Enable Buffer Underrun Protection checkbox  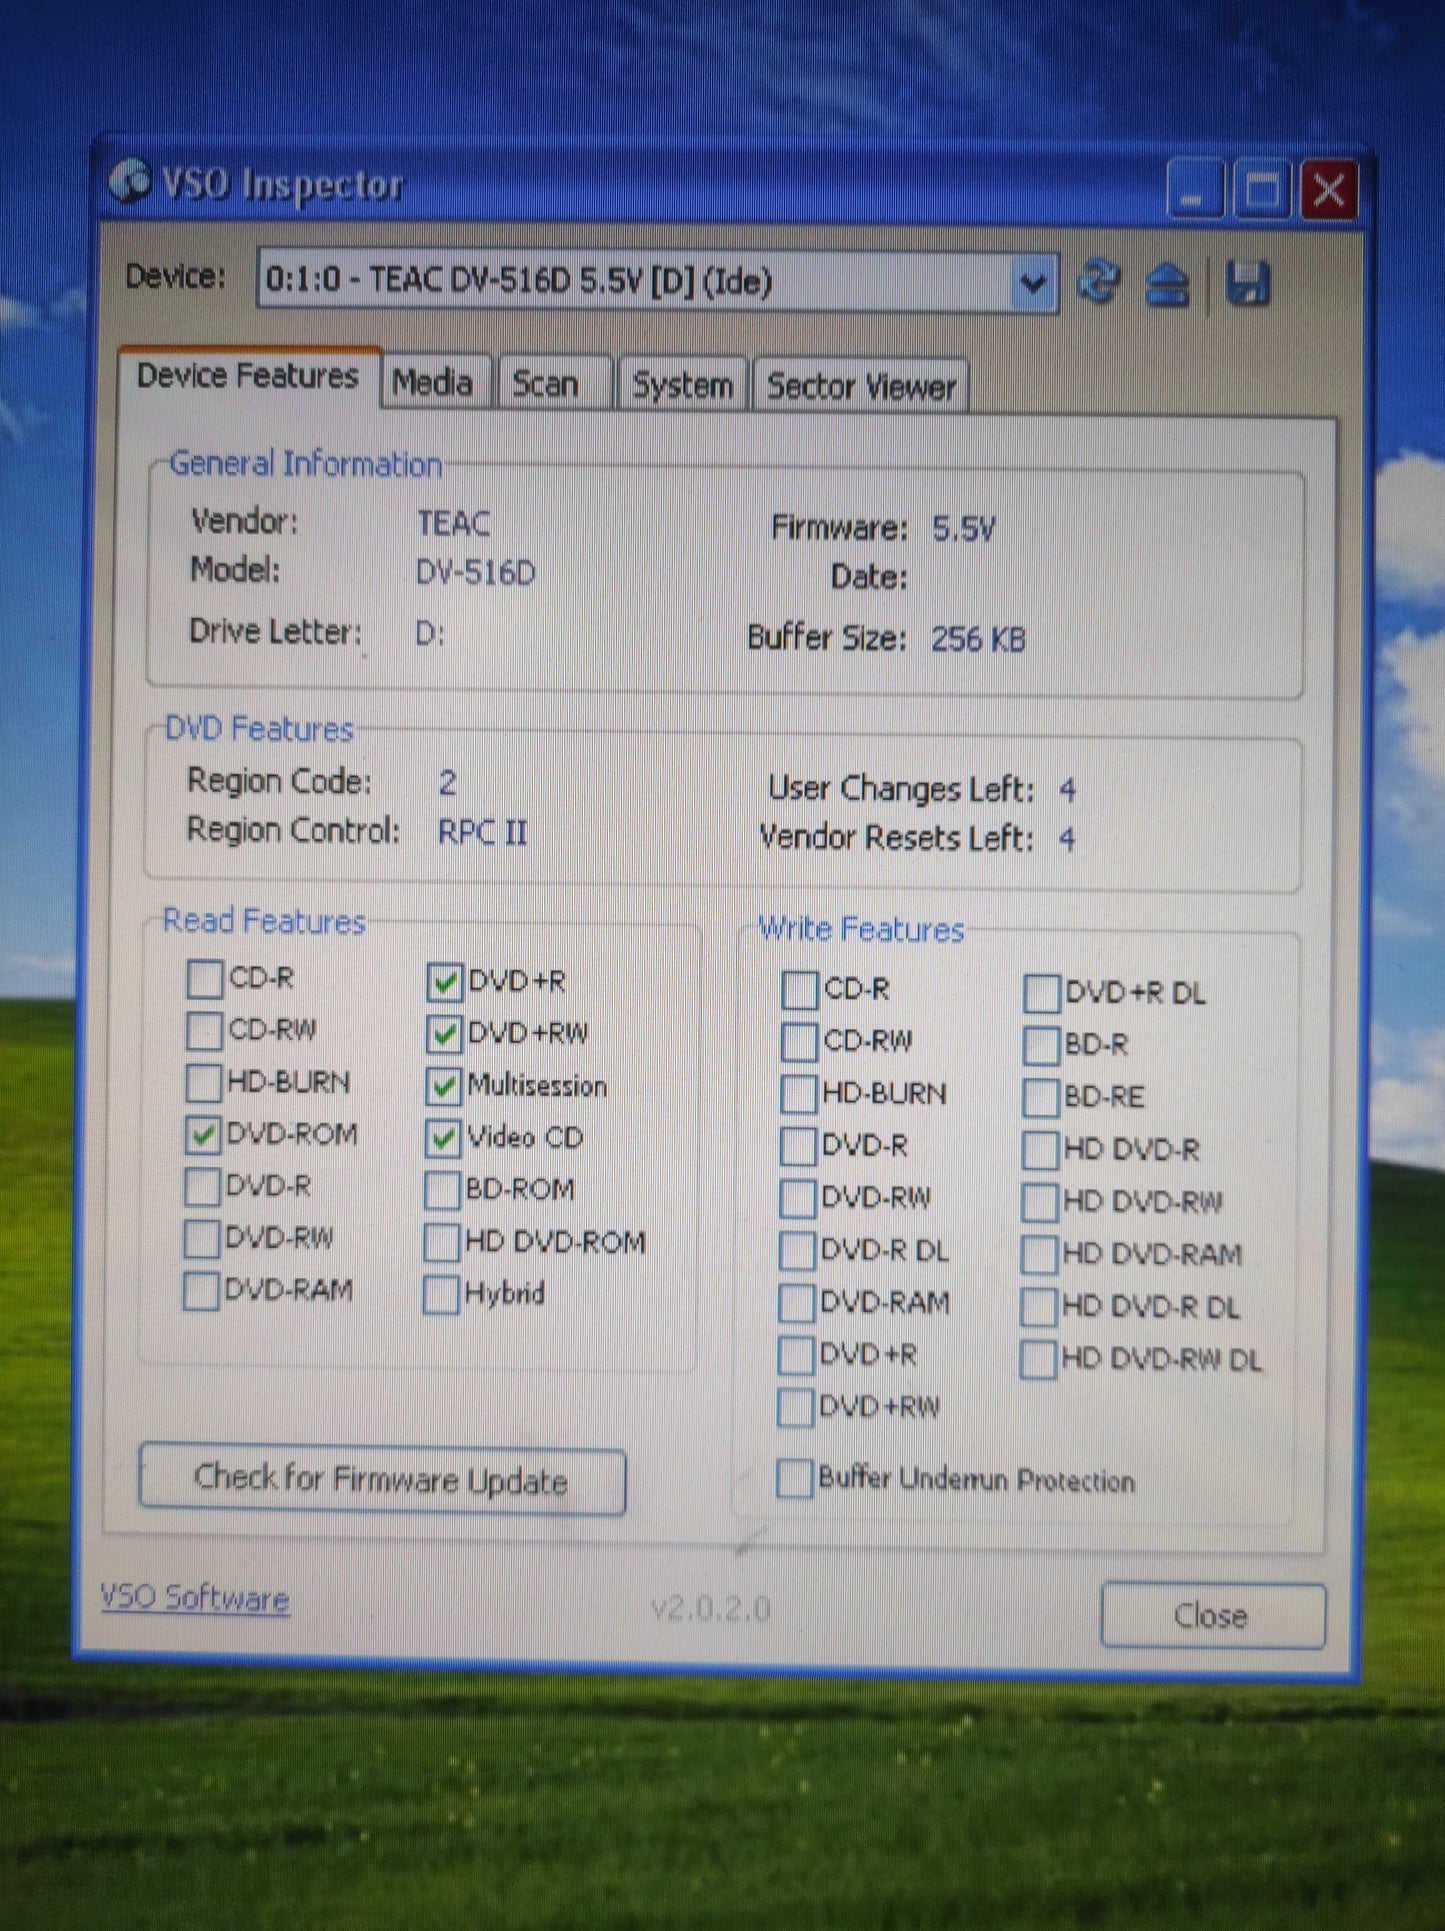tap(794, 1478)
